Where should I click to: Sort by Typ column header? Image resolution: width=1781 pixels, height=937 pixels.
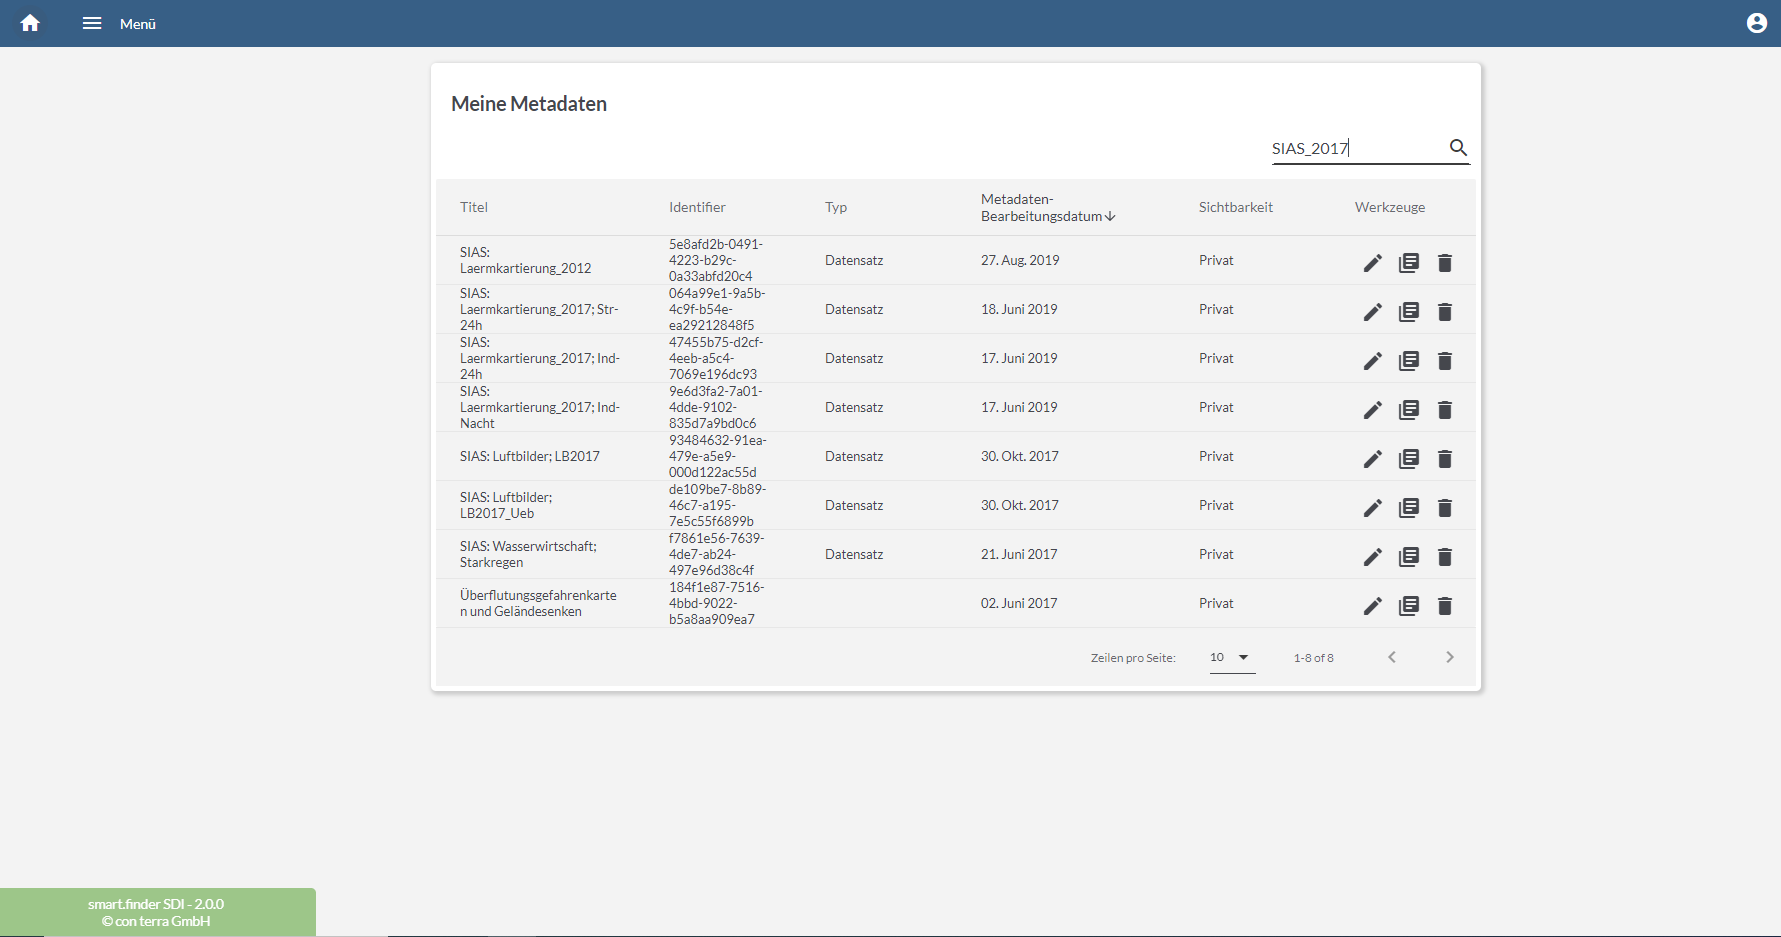tap(836, 207)
